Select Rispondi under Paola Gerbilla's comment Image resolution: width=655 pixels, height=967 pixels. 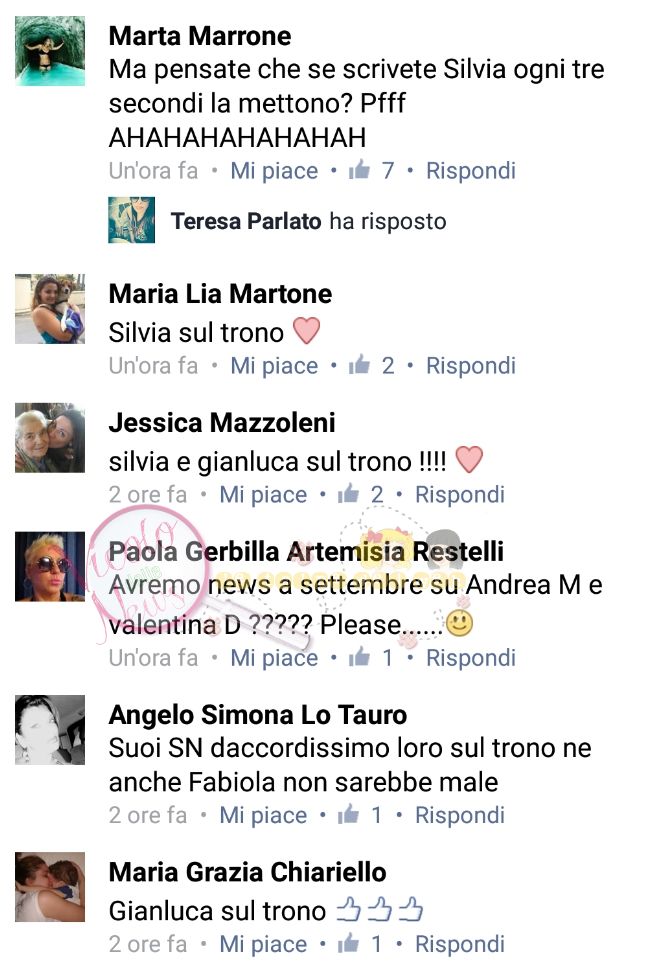(x=471, y=658)
